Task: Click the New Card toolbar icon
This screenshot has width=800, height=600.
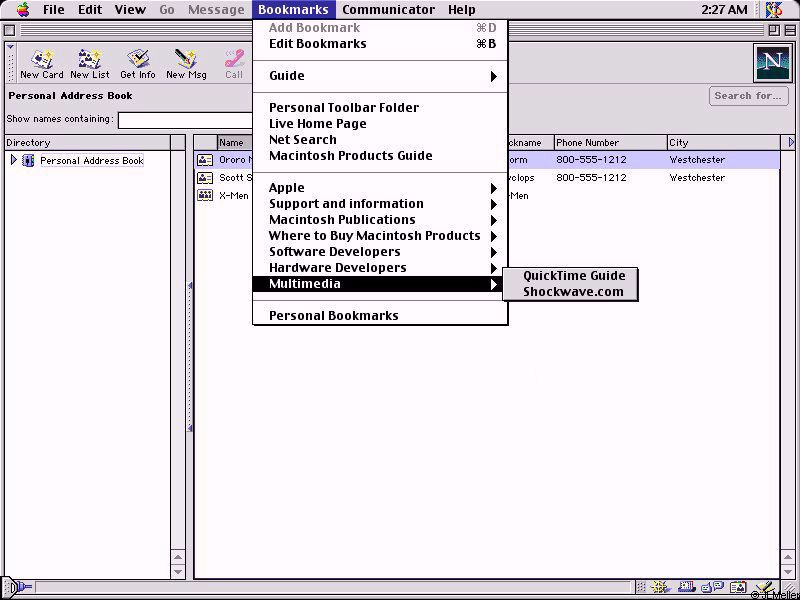Action: (x=41, y=63)
